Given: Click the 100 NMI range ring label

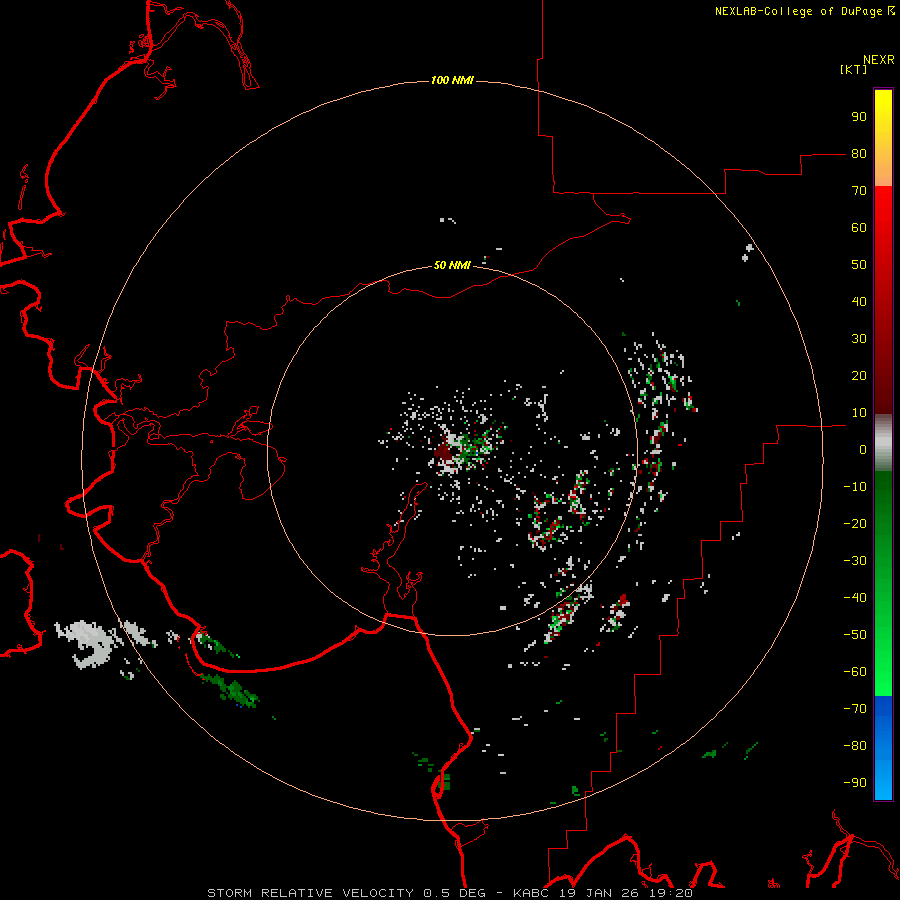Looking at the screenshot, I should (452, 80).
